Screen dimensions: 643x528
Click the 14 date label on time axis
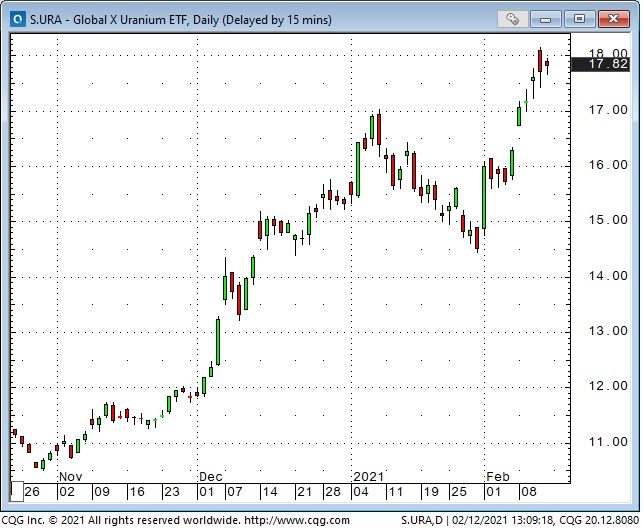[x=269, y=492]
